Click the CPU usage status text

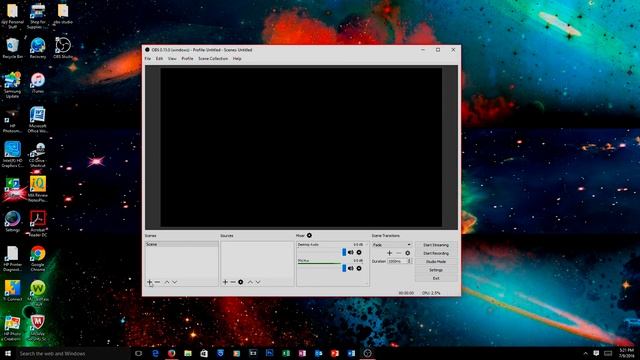tap(431, 293)
